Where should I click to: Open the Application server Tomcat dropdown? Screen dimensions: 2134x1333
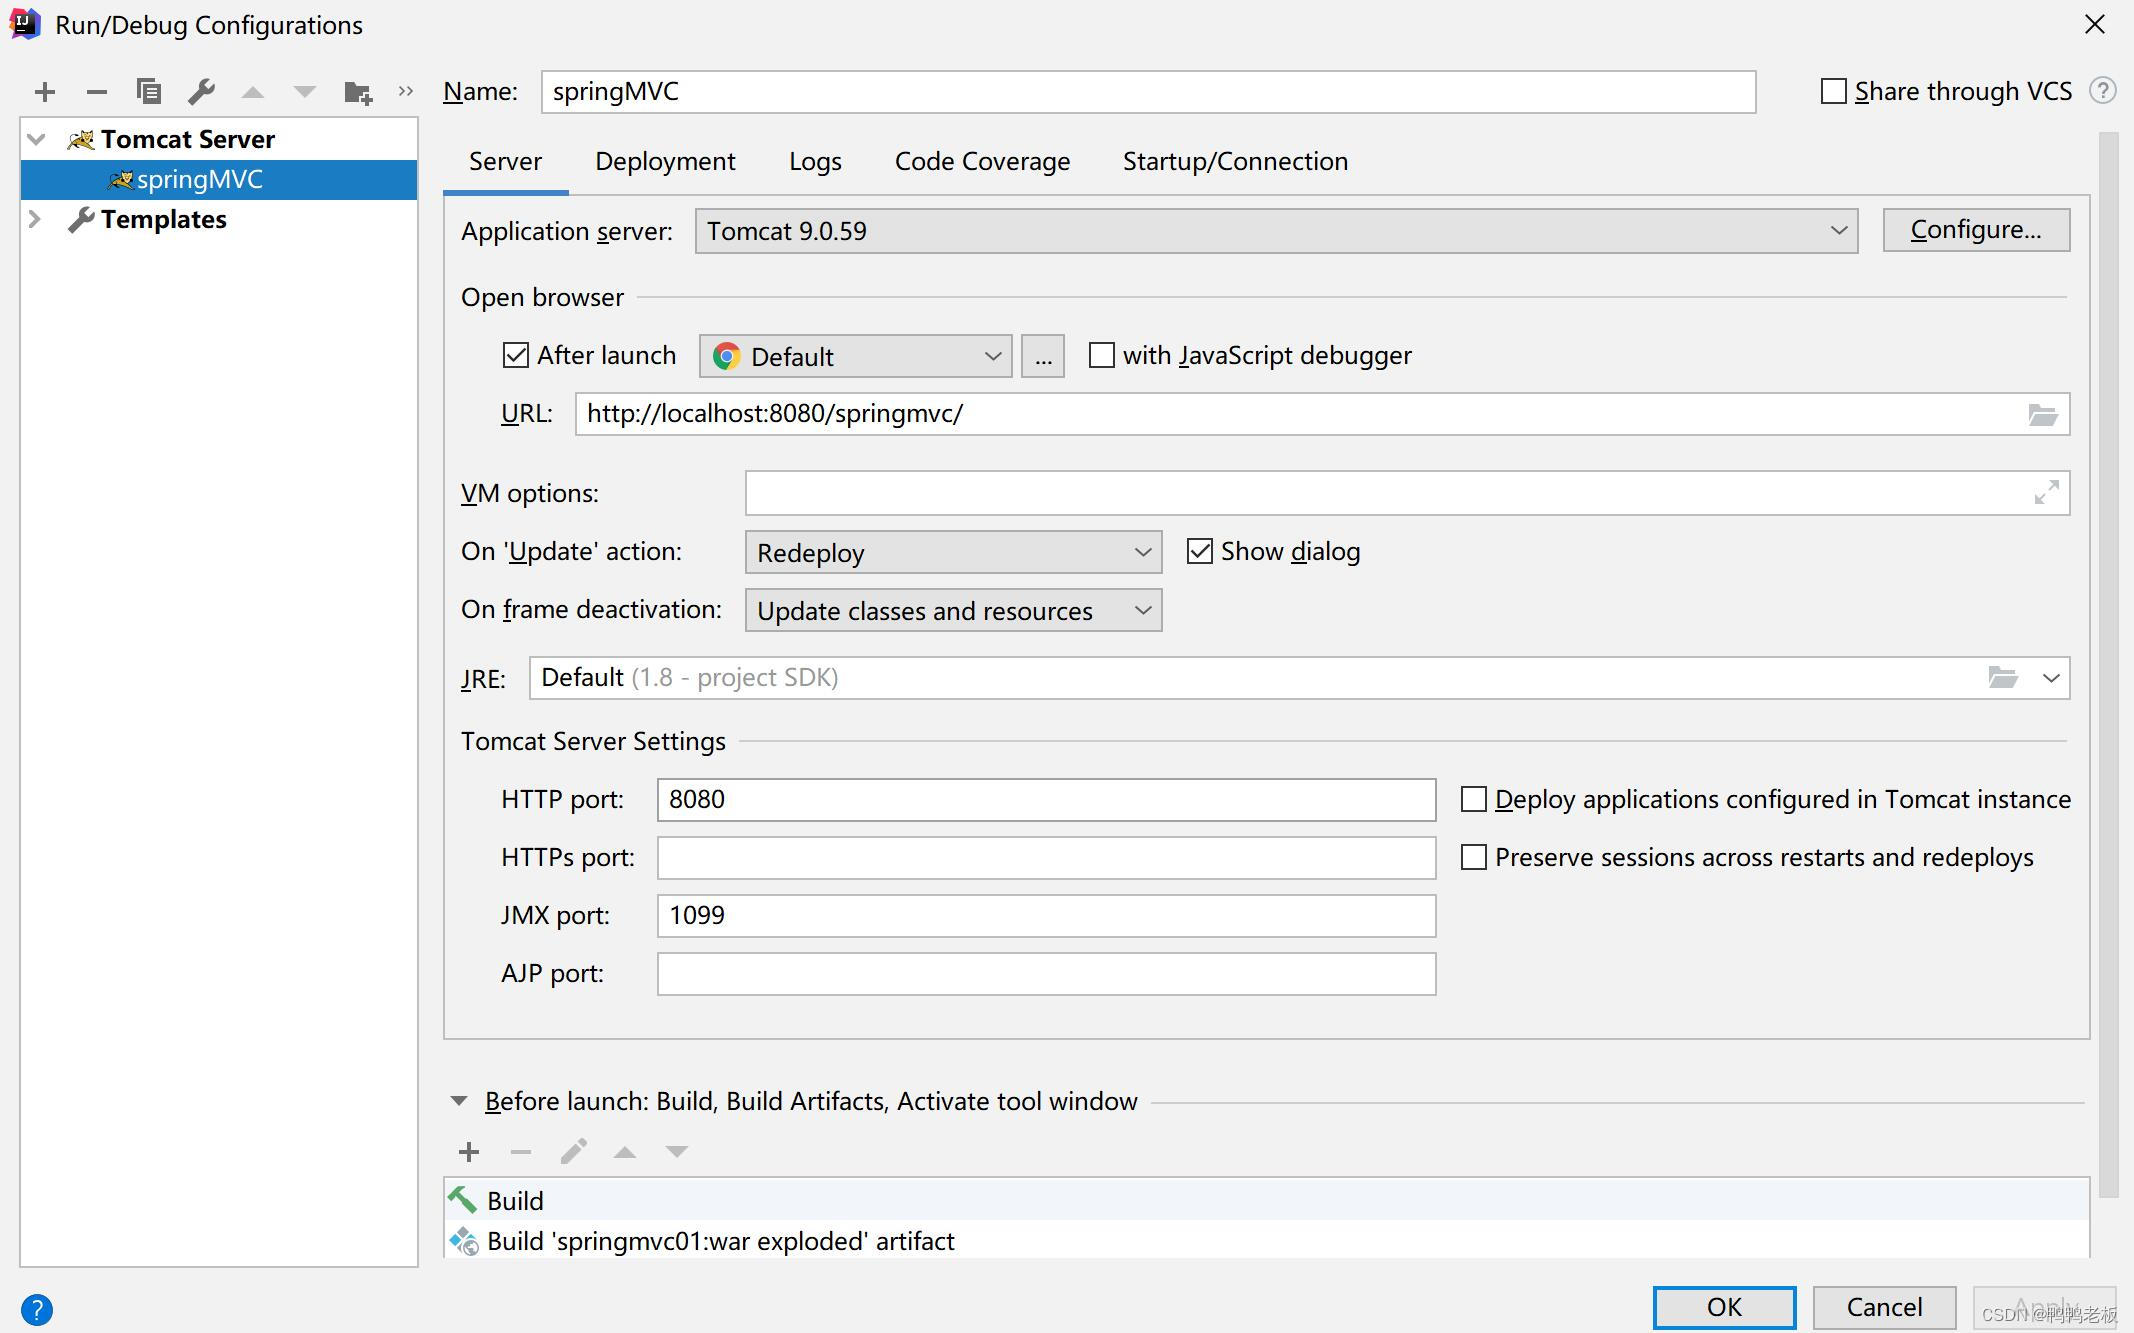coord(1276,231)
